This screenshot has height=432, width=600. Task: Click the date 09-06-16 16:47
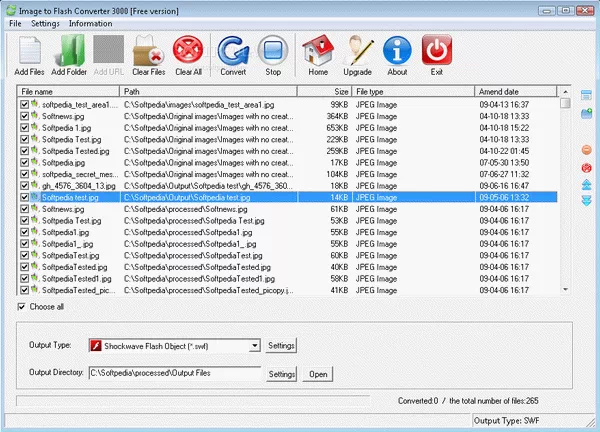[504, 186]
